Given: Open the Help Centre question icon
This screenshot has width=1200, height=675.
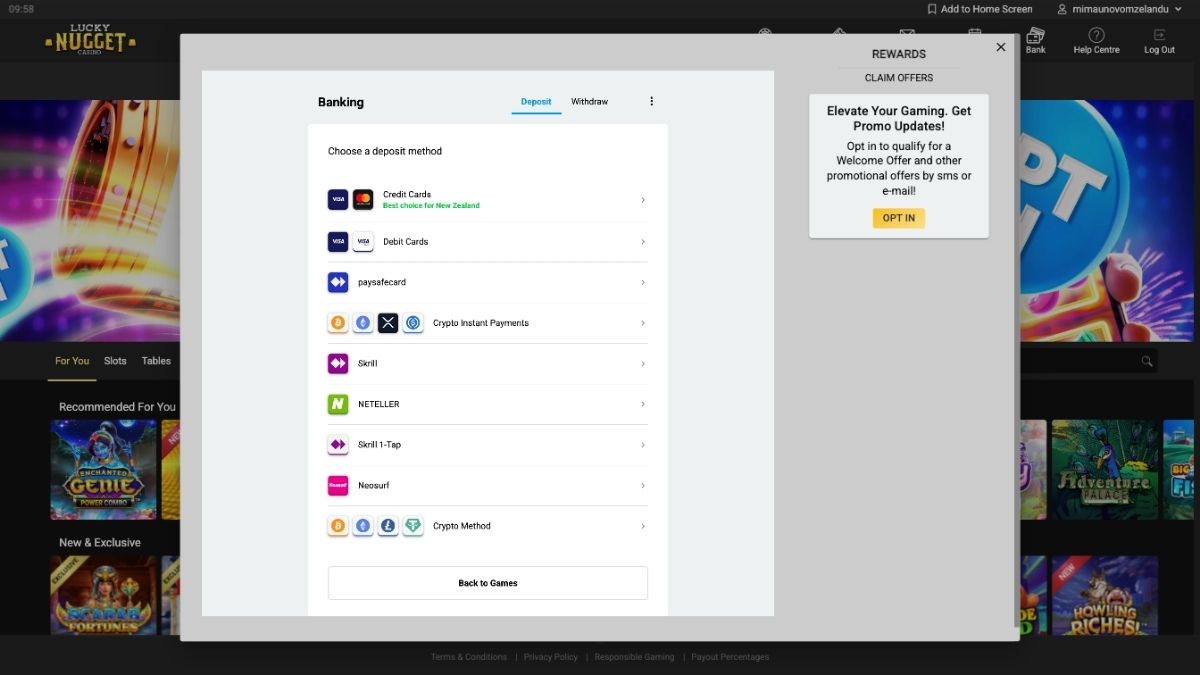Looking at the screenshot, I should tap(1096, 35).
